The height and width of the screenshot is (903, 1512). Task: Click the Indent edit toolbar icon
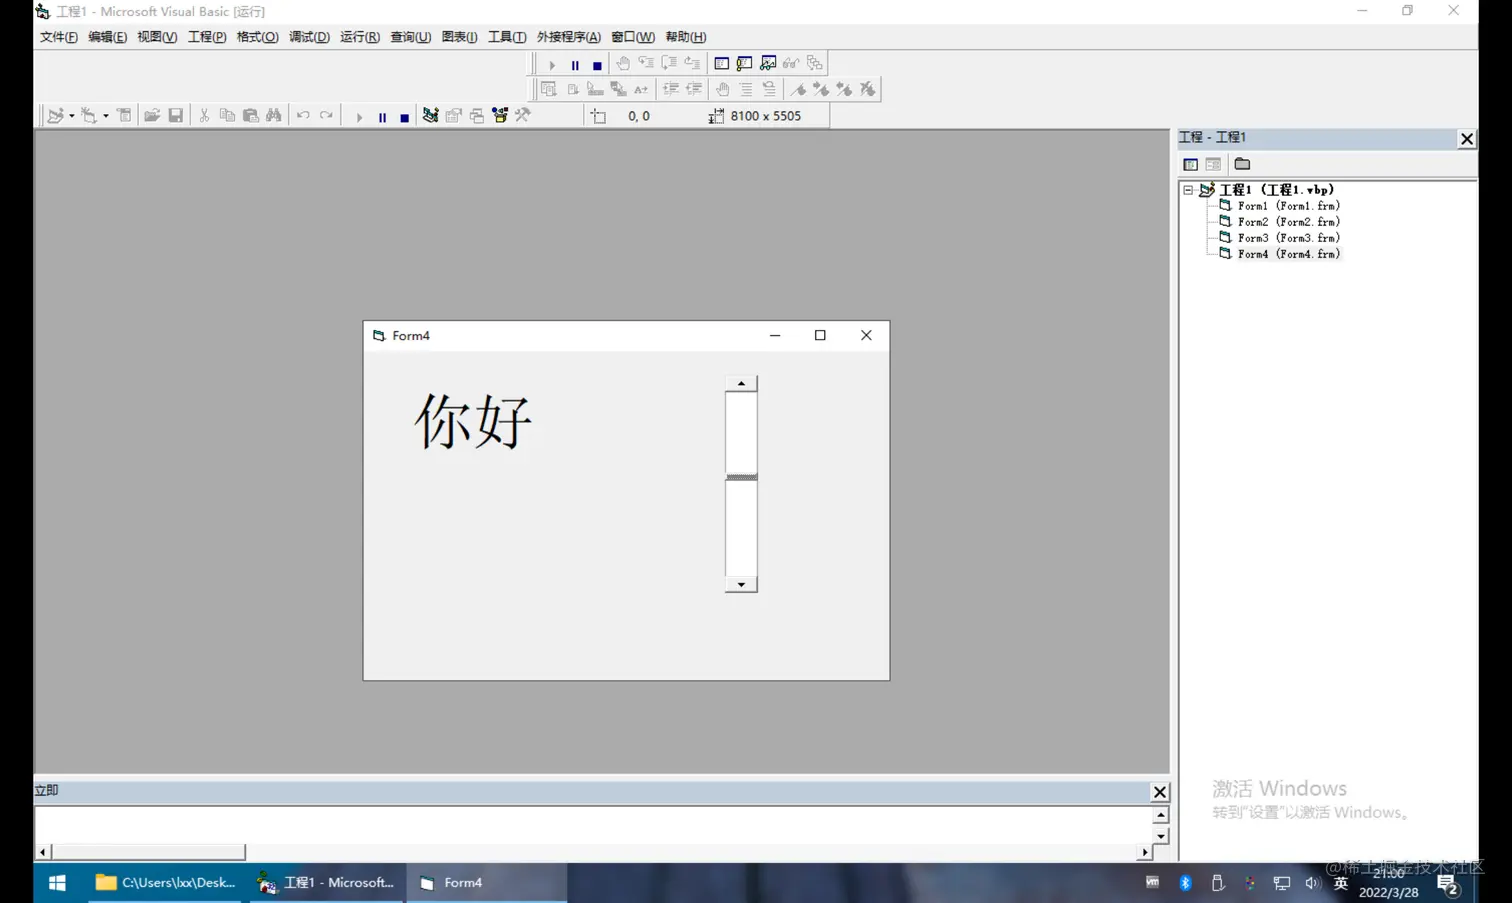(671, 89)
